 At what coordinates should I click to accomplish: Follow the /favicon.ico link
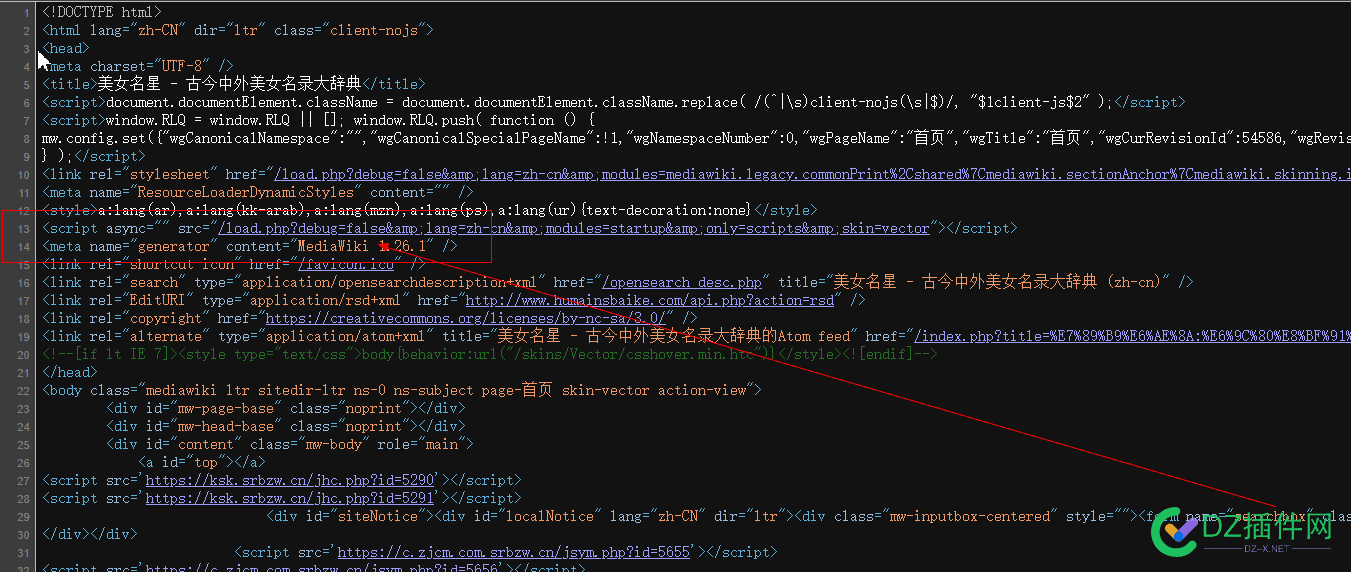[x=345, y=264]
